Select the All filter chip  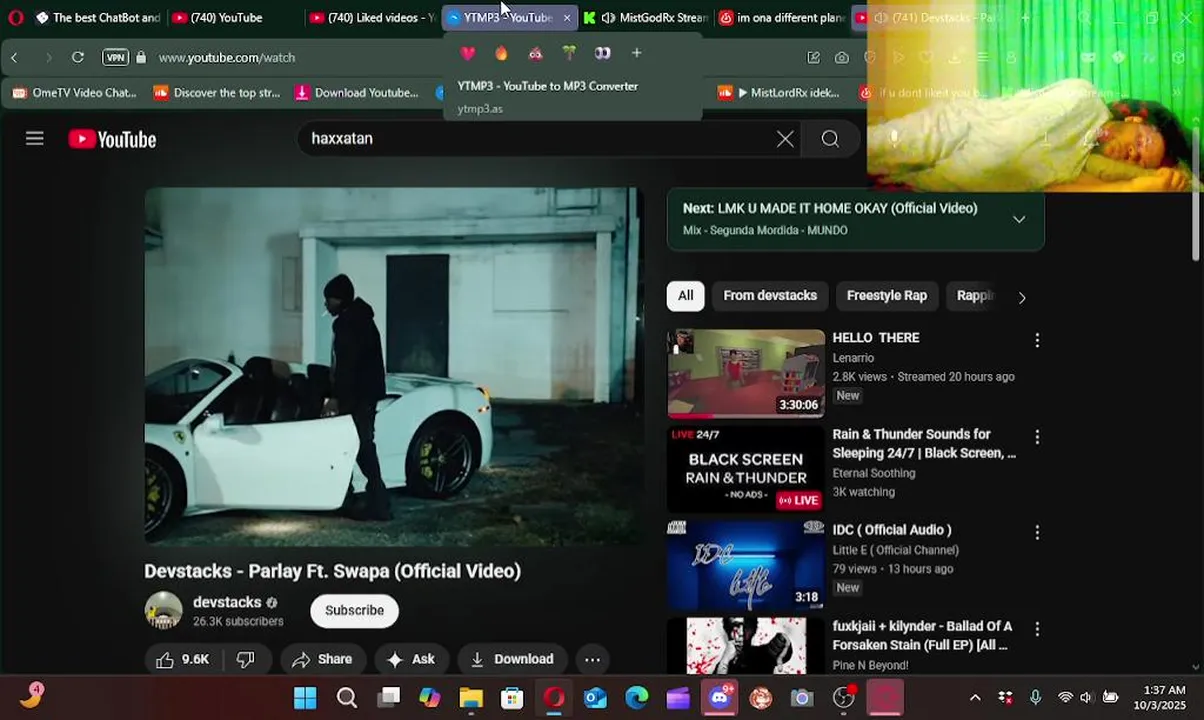685,296
